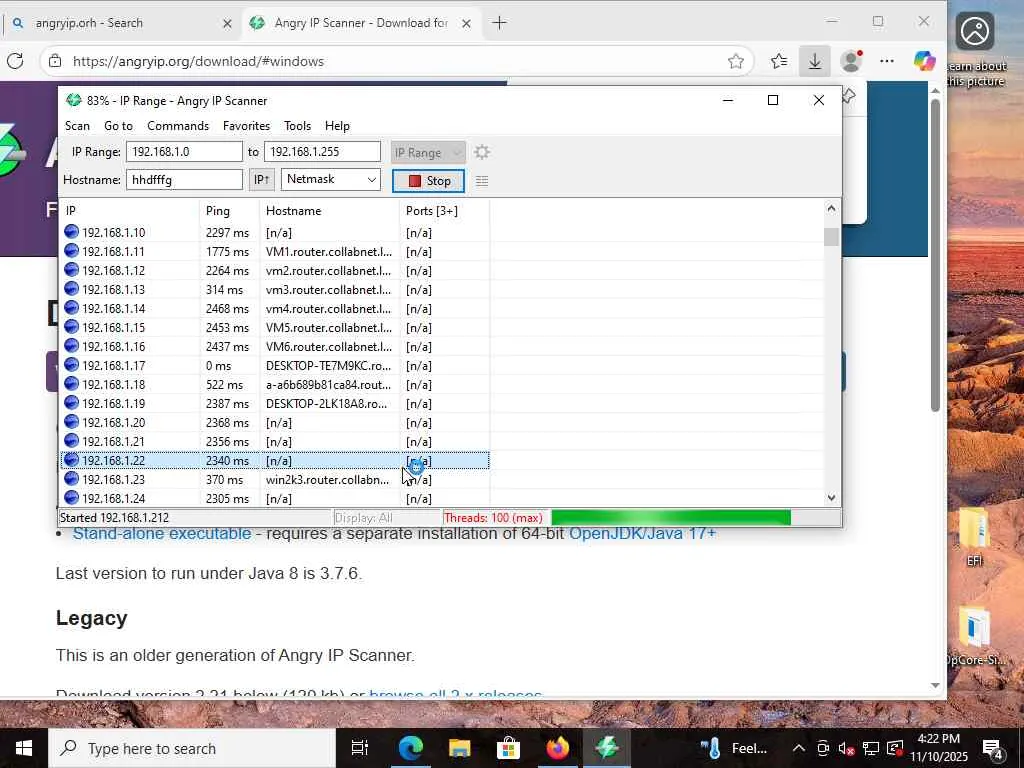Add page to favorites star icon

[735, 61]
